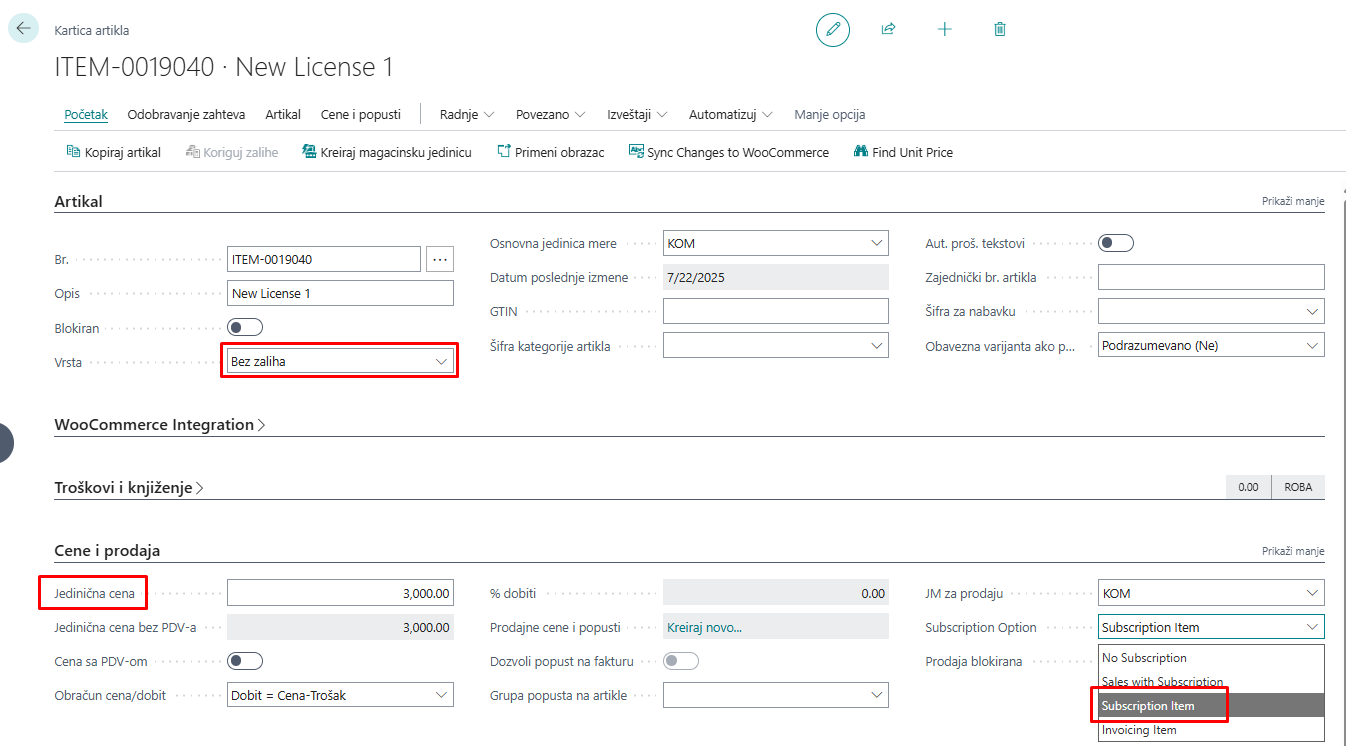Screen dimensions: 1346x746
Task: Click Kreiraj magacinsku jedinicu action
Action: [386, 153]
